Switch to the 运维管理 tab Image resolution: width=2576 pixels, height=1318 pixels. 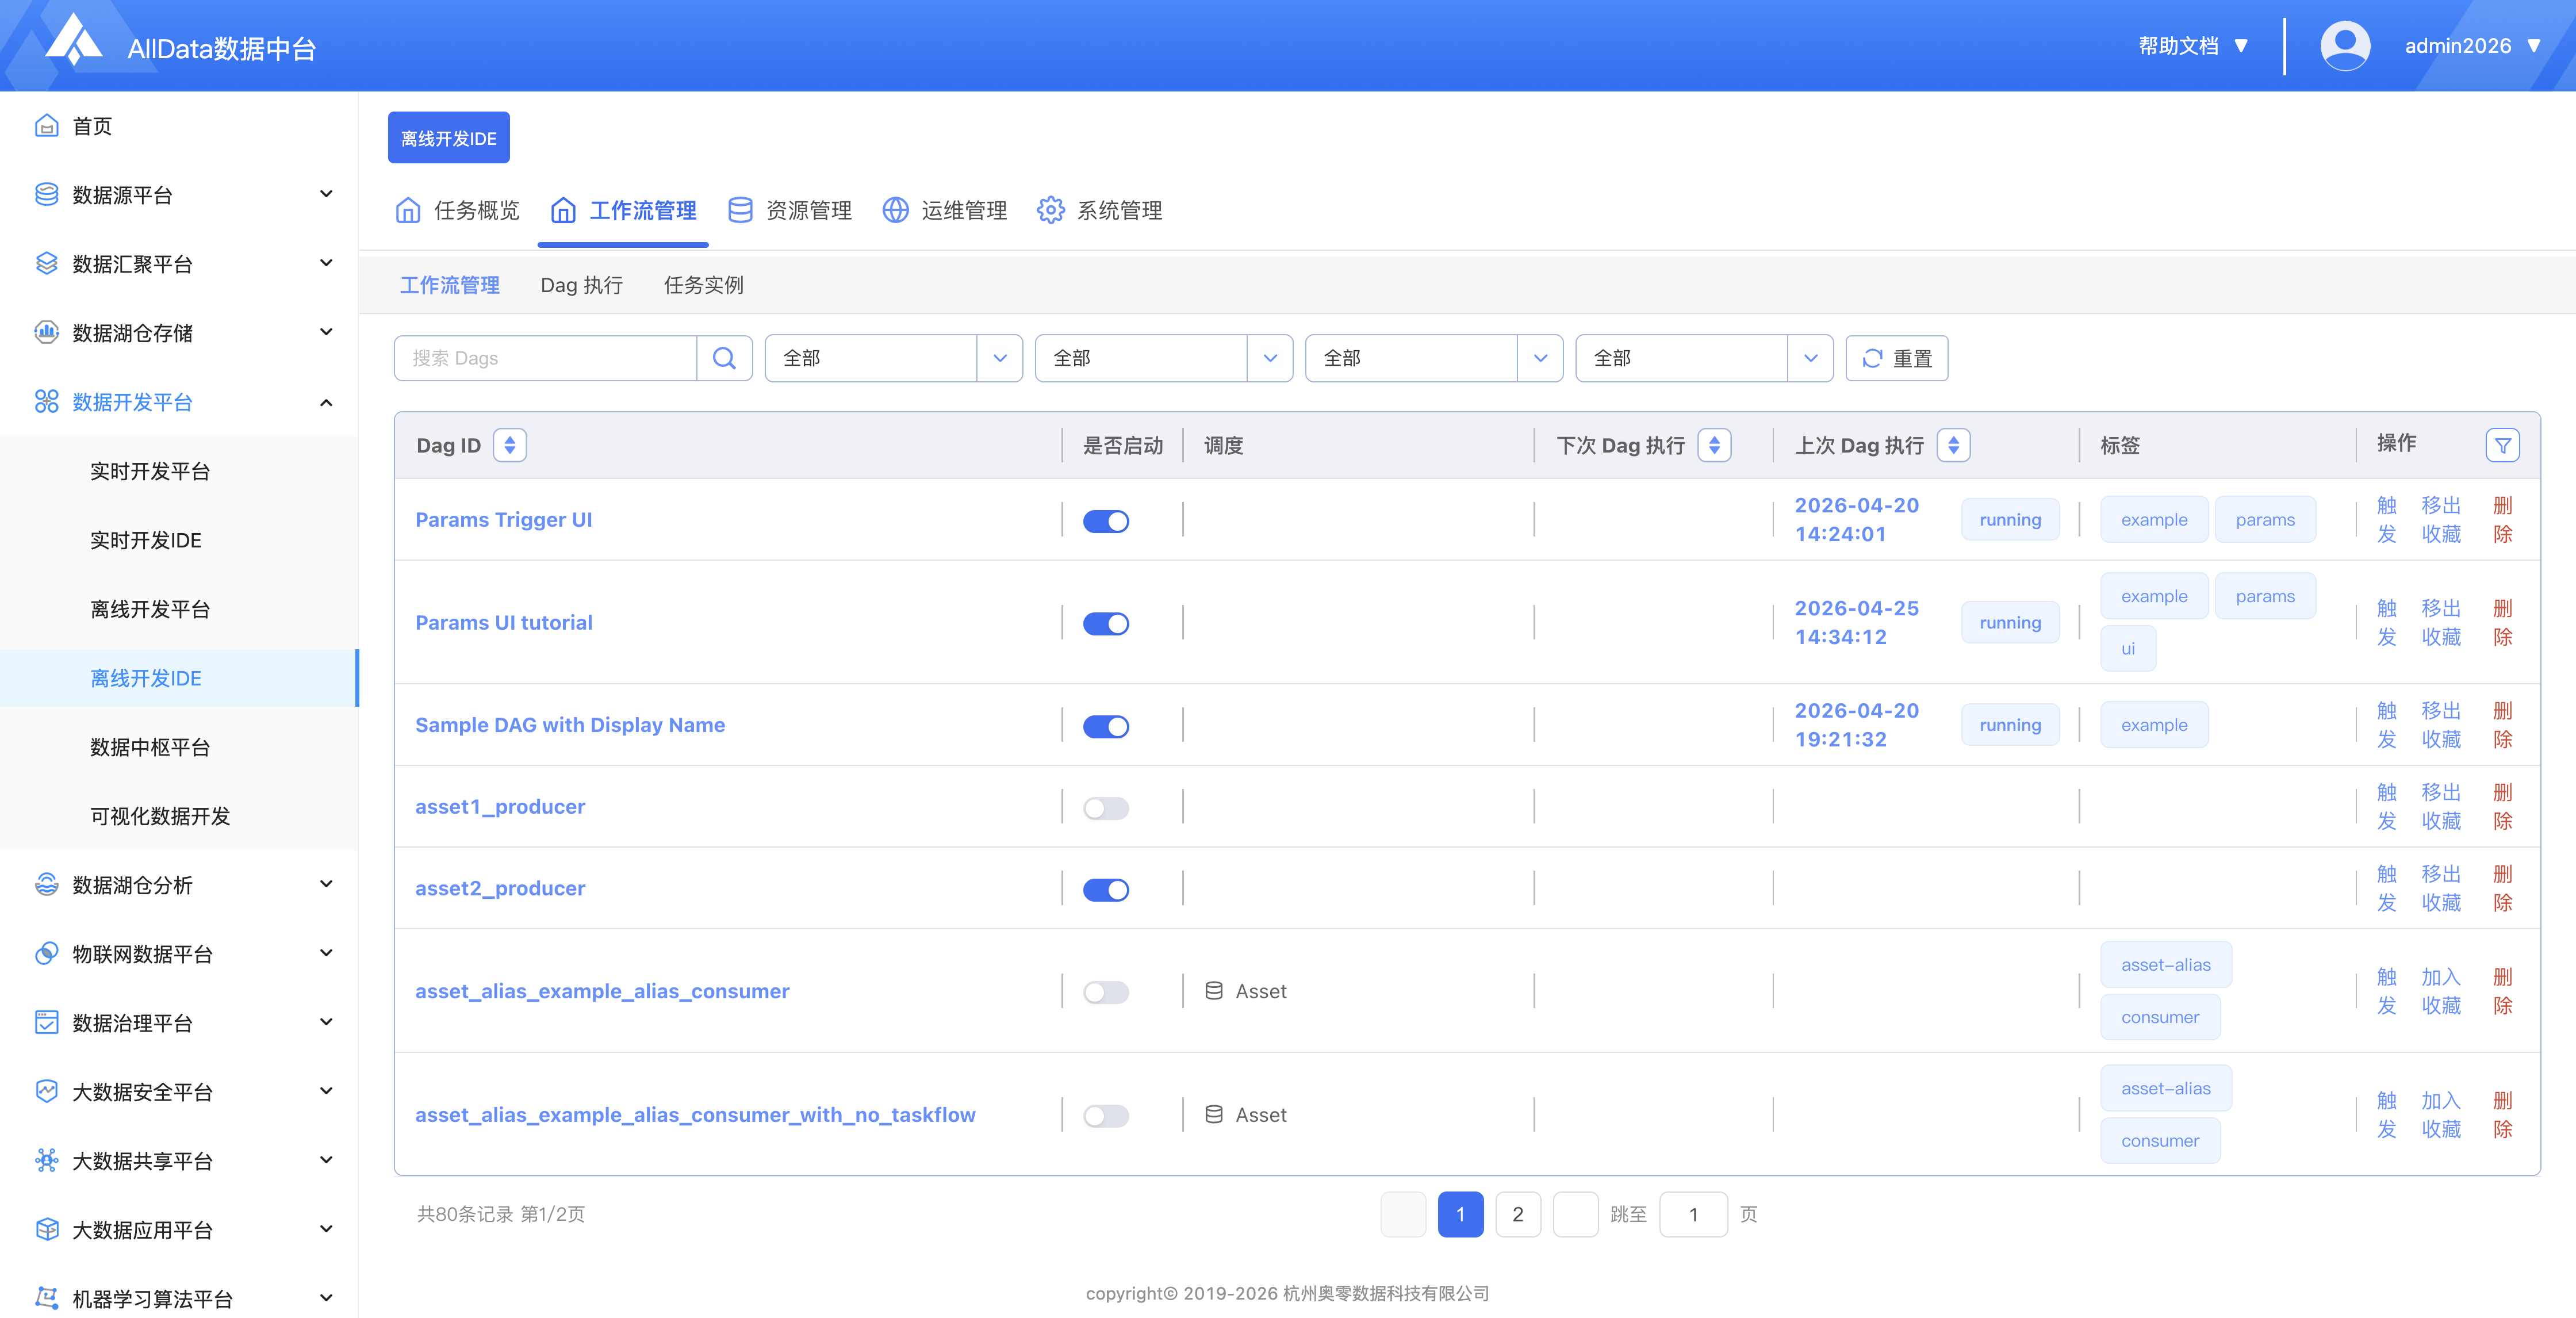[x=944, y=210]
